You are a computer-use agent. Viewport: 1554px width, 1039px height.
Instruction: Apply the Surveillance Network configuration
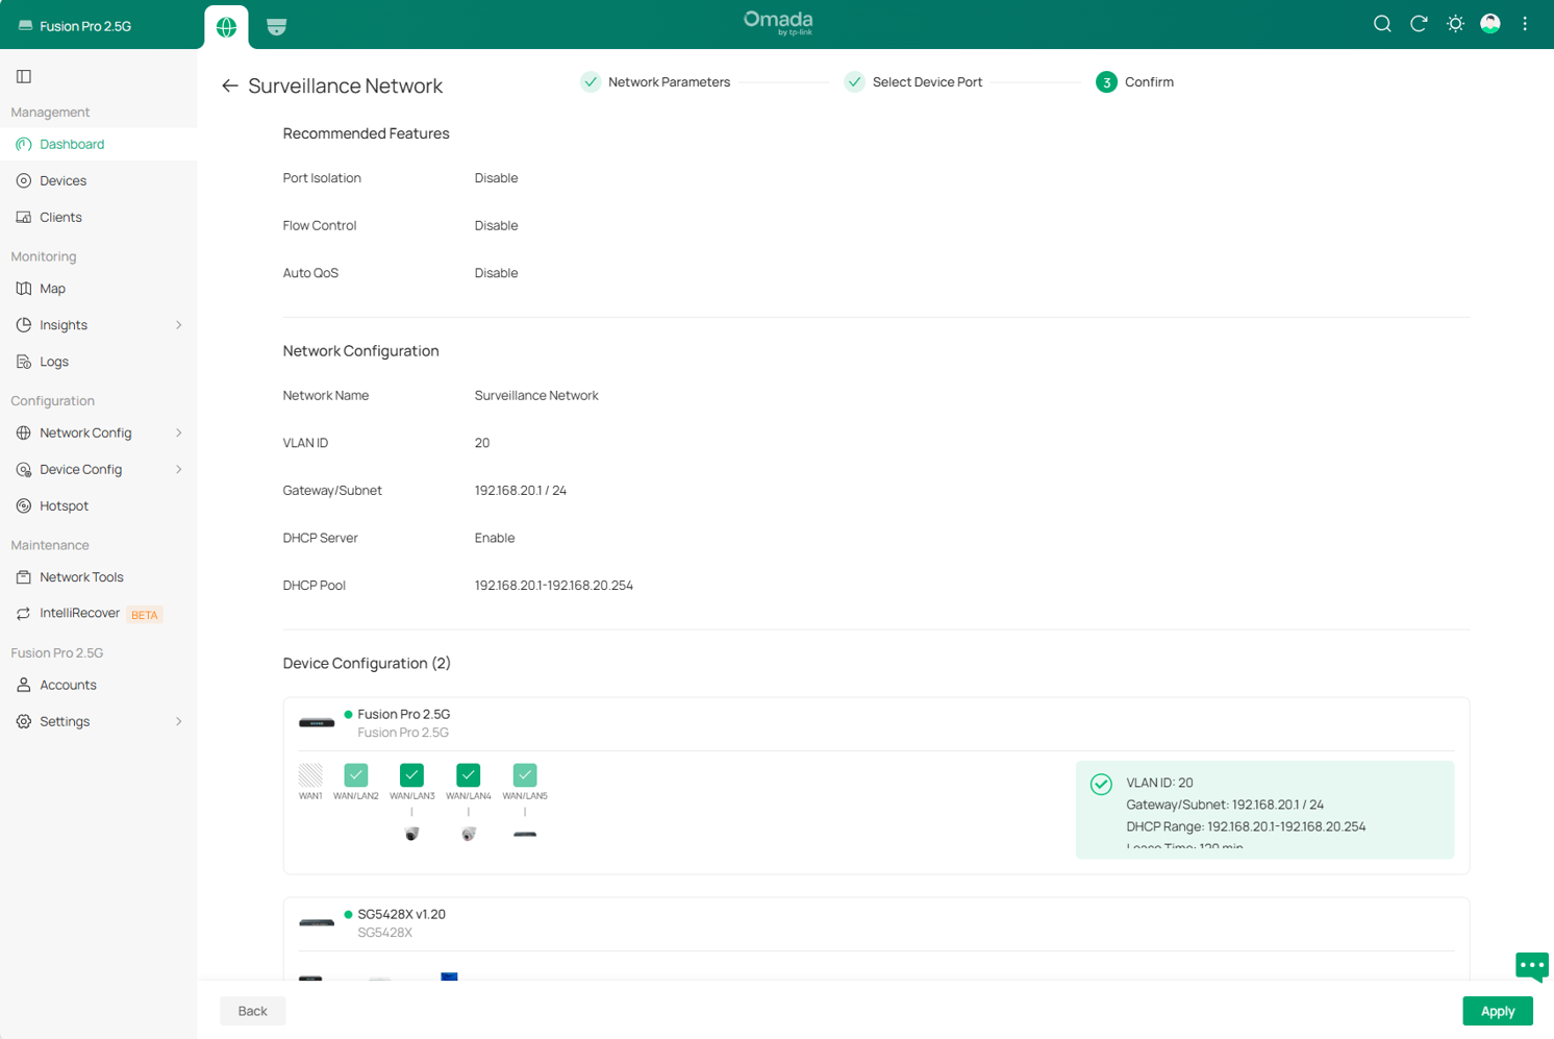point(1497,1011)
